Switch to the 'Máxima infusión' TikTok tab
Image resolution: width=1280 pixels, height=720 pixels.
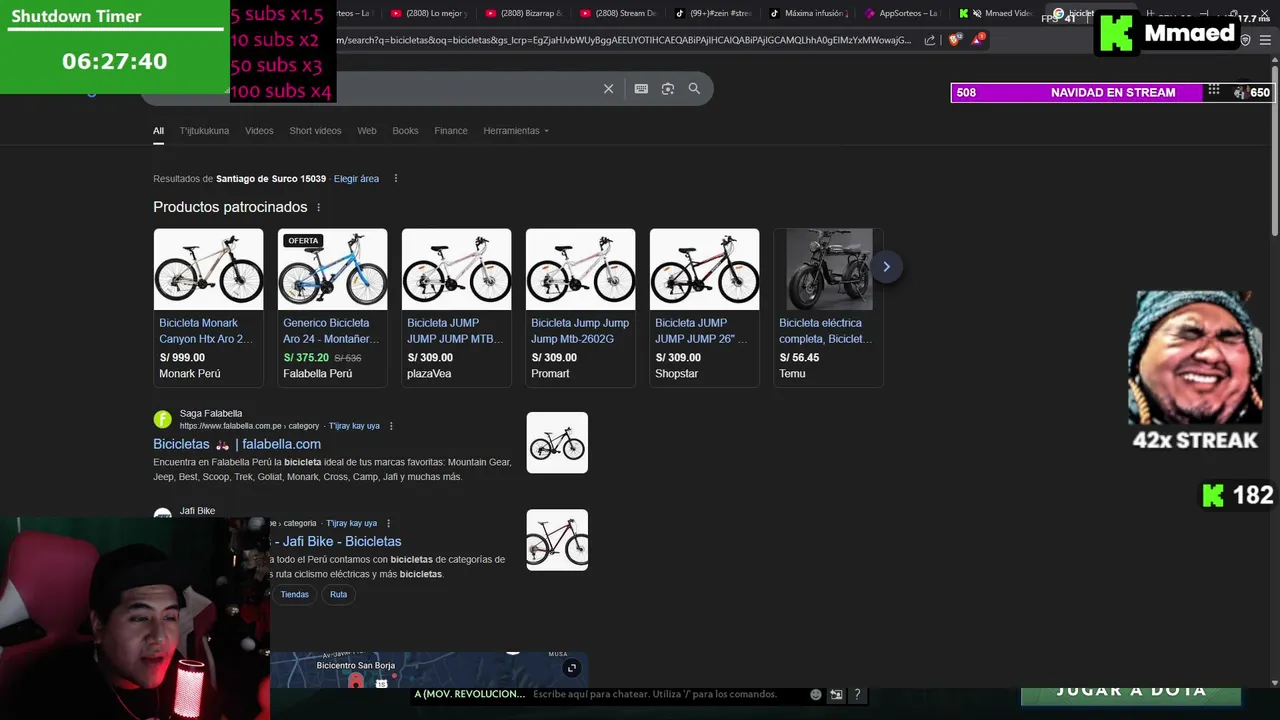tap(807, 13)
